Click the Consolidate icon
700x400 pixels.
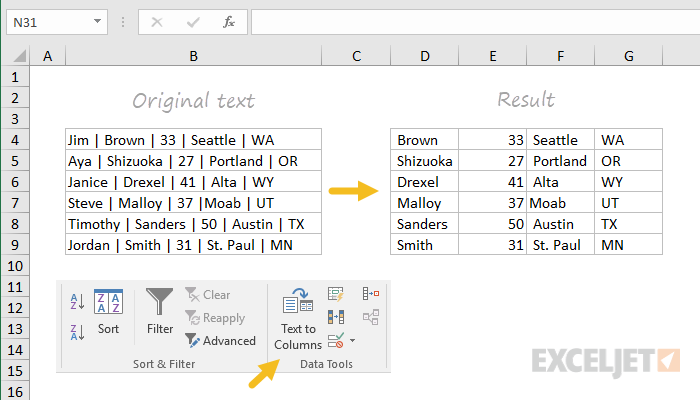click(x=371, y=294)
